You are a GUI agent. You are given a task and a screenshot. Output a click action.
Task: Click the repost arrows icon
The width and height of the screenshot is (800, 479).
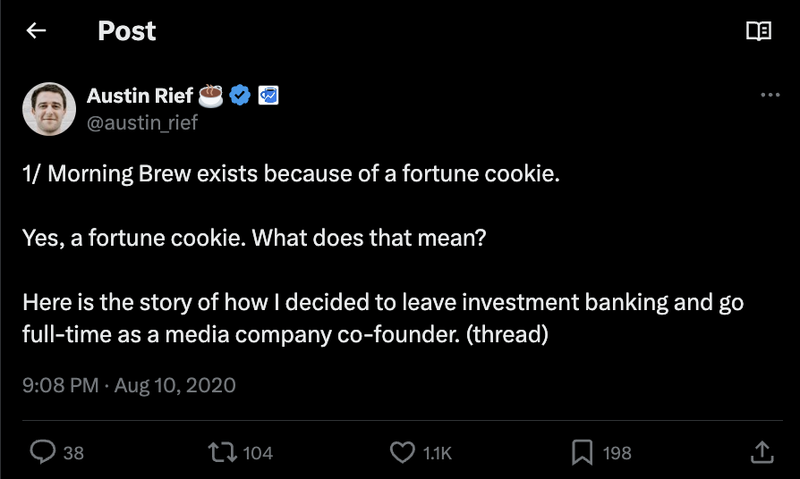pos(220,453)
